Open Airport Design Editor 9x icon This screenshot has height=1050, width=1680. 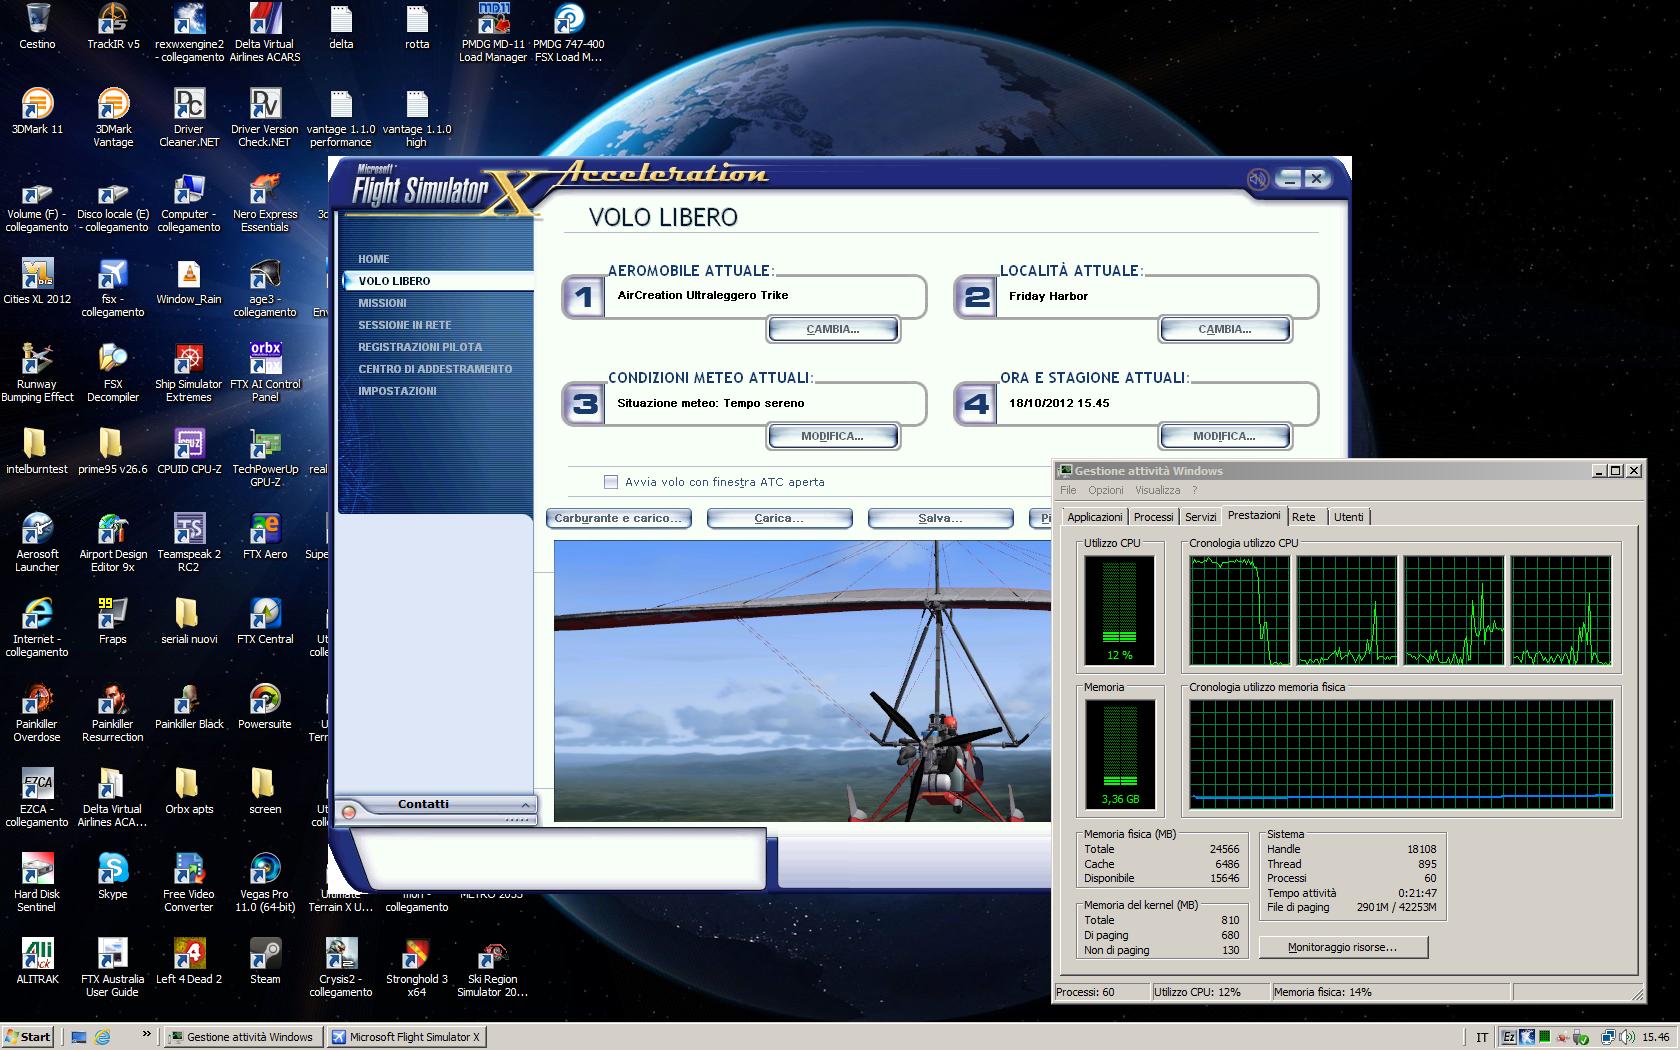click(x=113, y=542)
